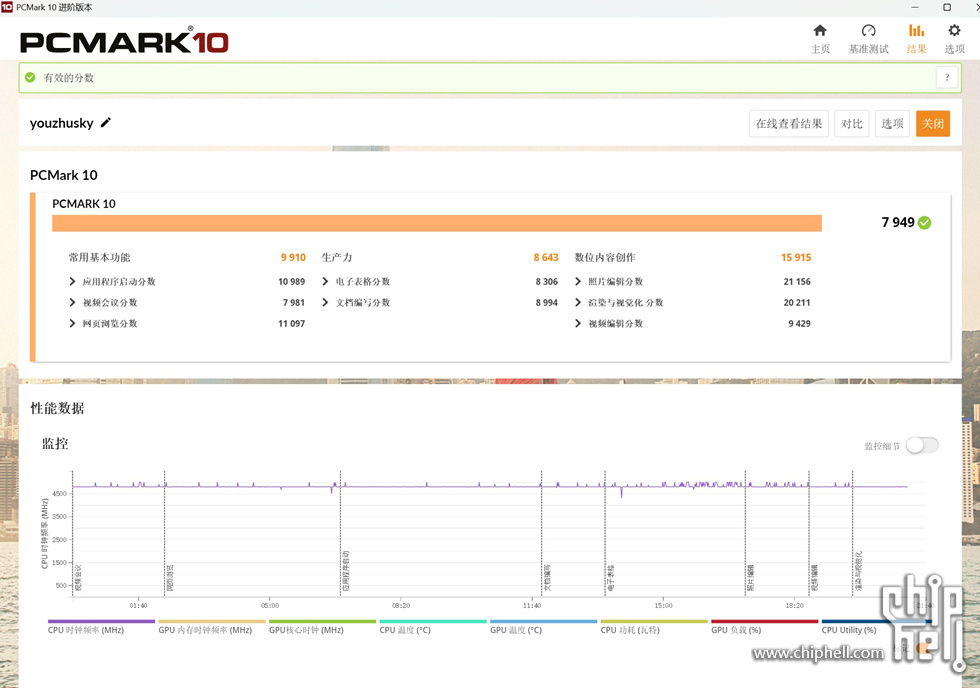This screenshot has width=980, height=688.
Task: Click the 有效的分数 status text
Action: (x=69, y=77)
